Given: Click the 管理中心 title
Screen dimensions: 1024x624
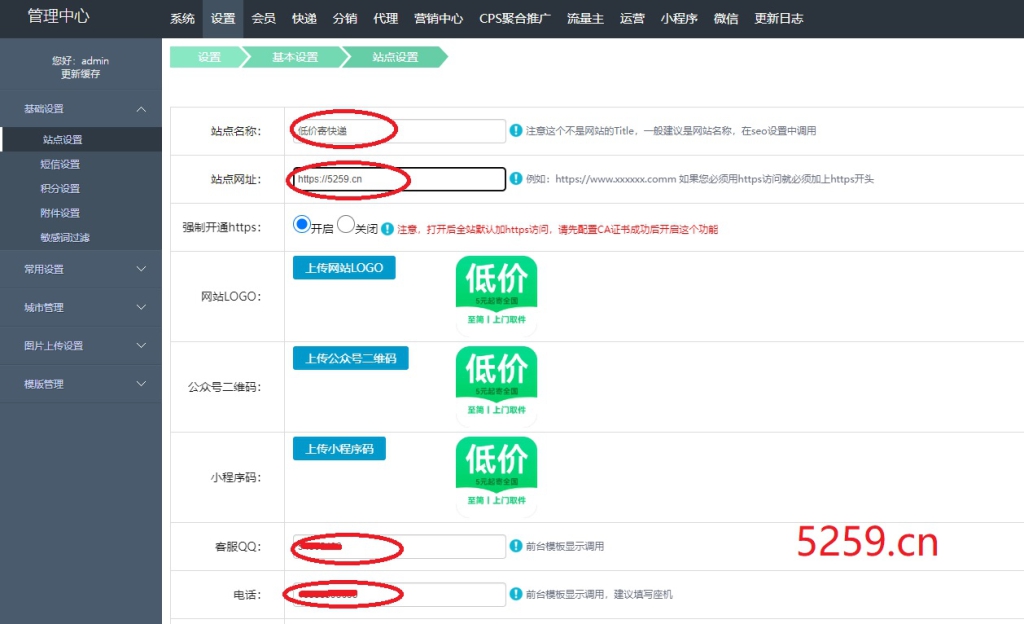Looking at the screenshot, I should click(x=58, y=16).
